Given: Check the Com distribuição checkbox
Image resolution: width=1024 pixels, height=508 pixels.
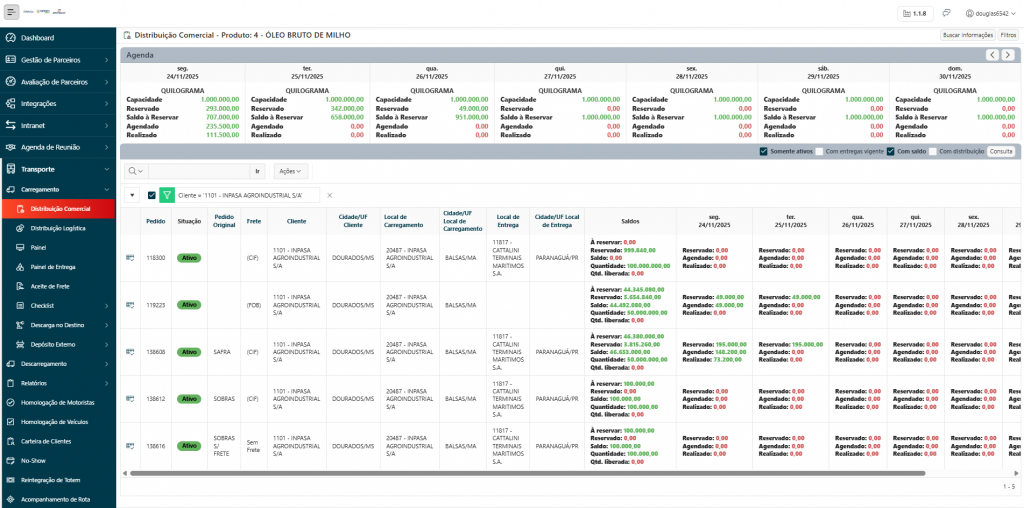Looking at the screenshot, I should tap(933, 151).
